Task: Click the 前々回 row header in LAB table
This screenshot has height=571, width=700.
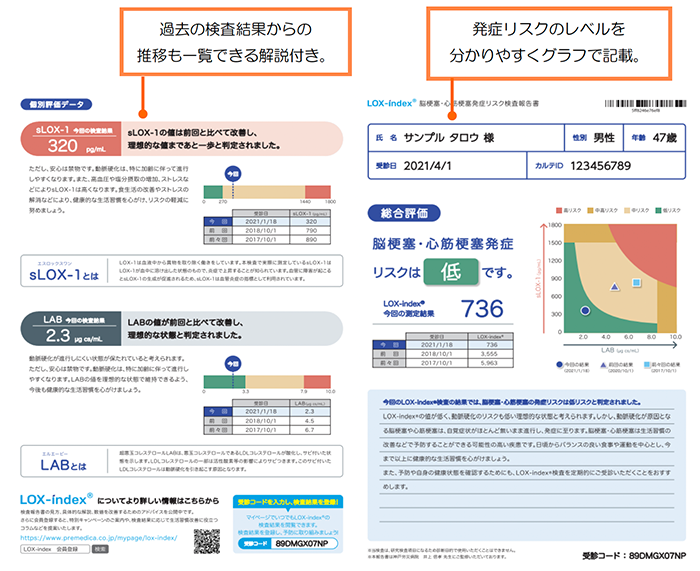Action: click(218, 429)
